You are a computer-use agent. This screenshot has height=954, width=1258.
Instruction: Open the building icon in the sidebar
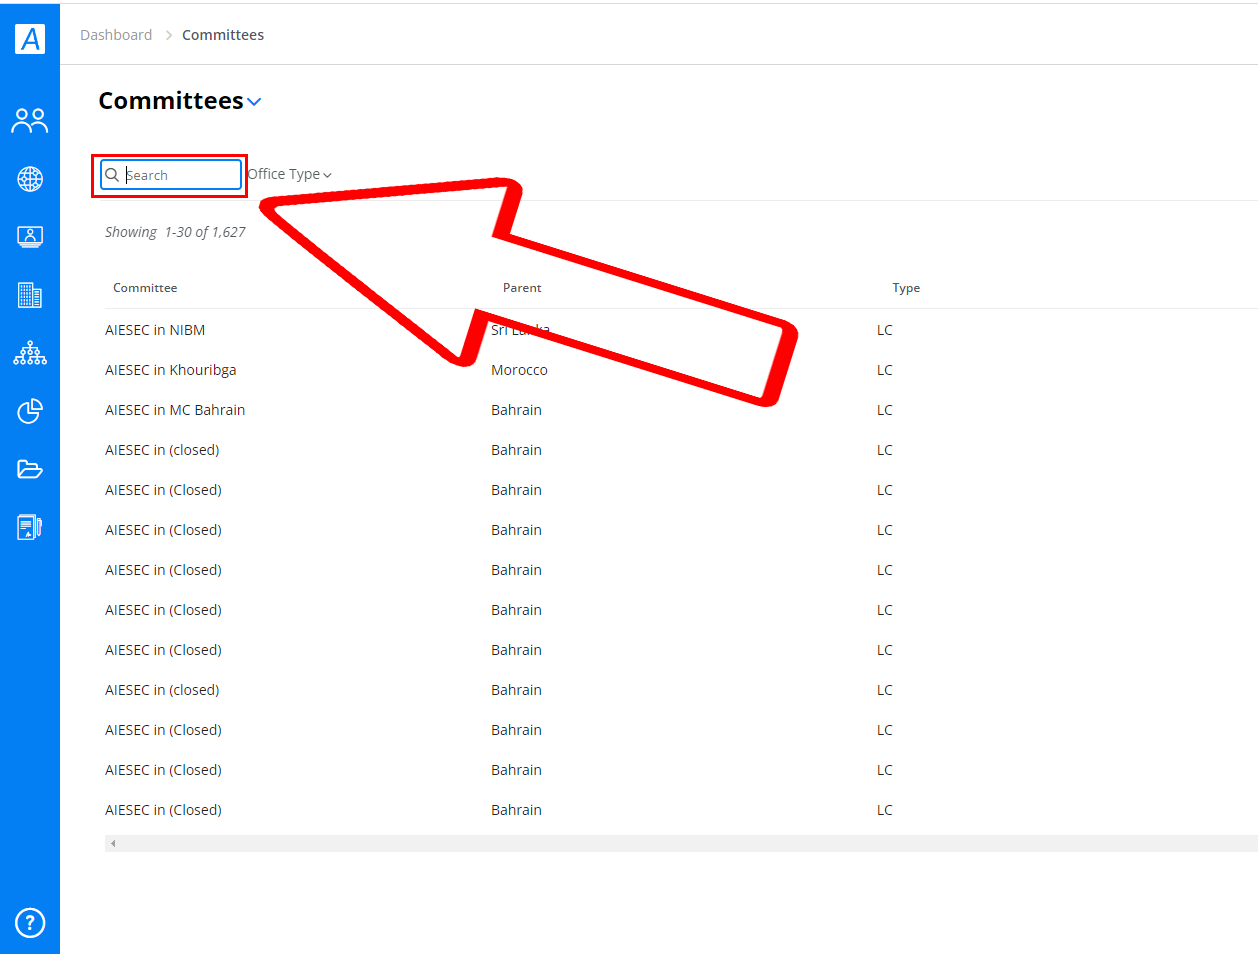click(30, 295)
